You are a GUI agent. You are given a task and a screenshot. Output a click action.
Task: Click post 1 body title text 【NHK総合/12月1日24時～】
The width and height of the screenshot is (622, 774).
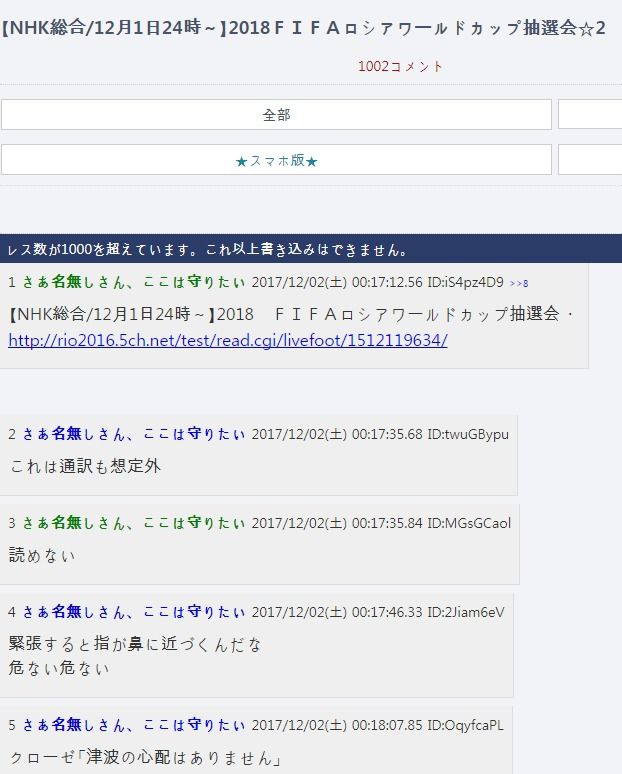pos(113,314)
